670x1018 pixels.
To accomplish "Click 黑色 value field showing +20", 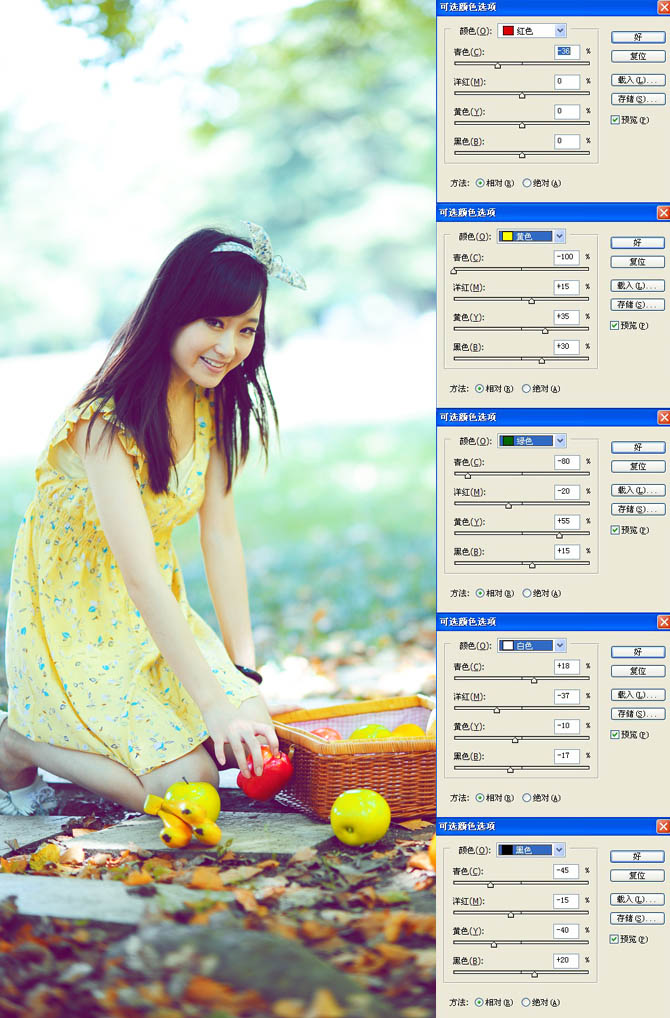I will pyautogui.click(x=567, y=960).
